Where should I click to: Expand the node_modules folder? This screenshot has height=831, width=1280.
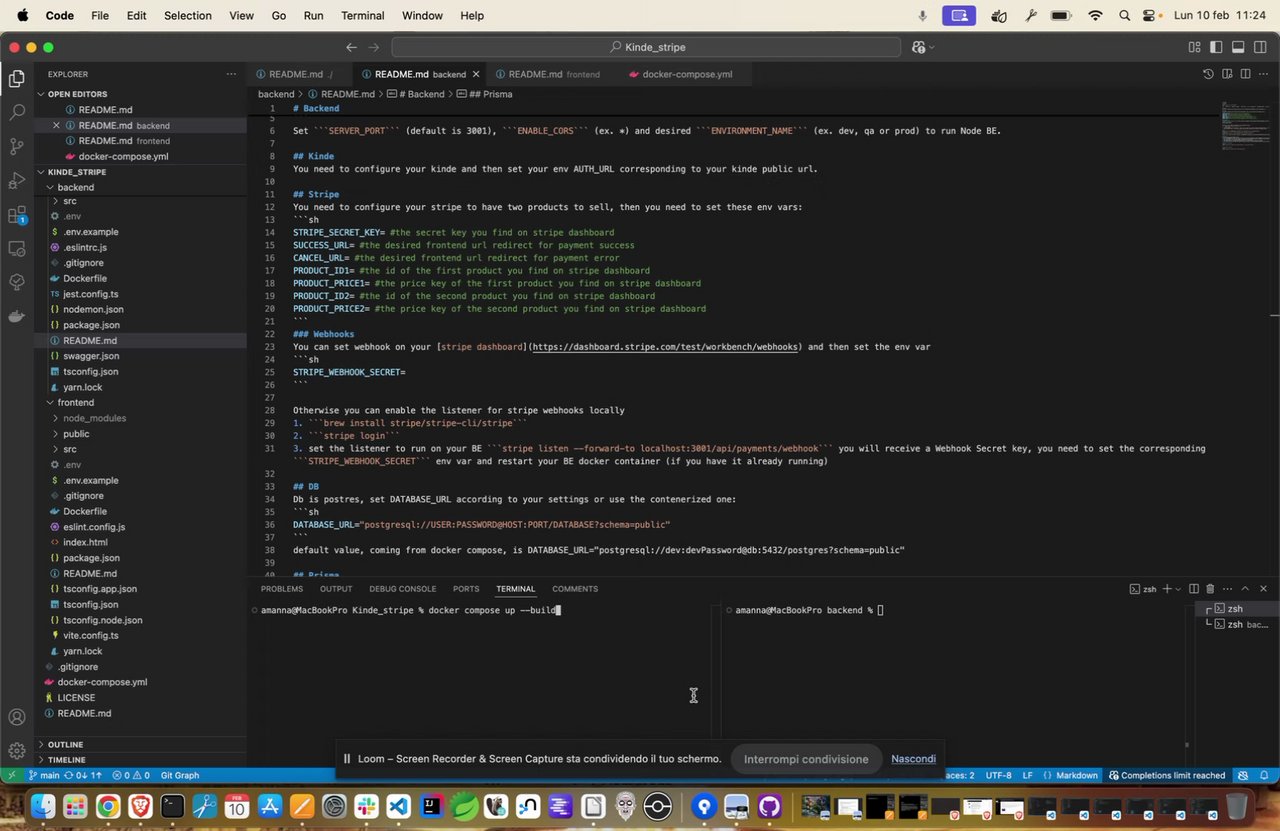tap(94, 418)
